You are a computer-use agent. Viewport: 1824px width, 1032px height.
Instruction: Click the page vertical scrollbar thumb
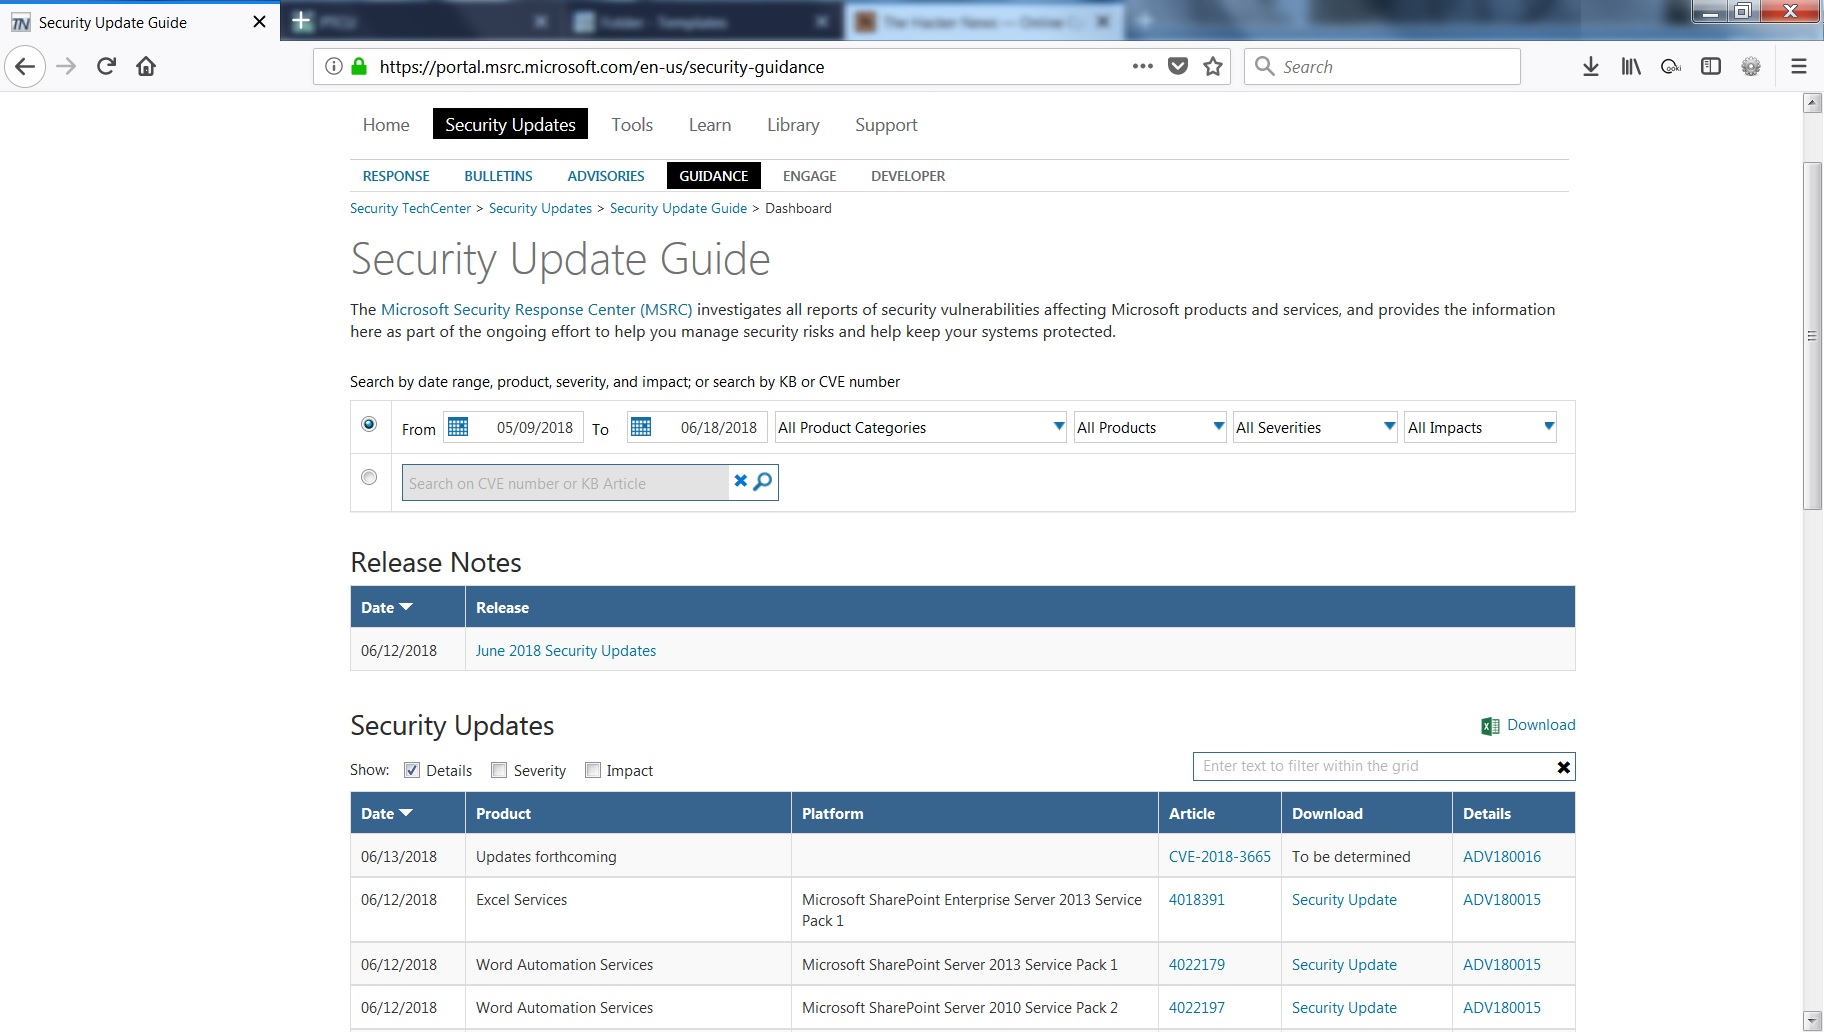[x=1812, y=336]
